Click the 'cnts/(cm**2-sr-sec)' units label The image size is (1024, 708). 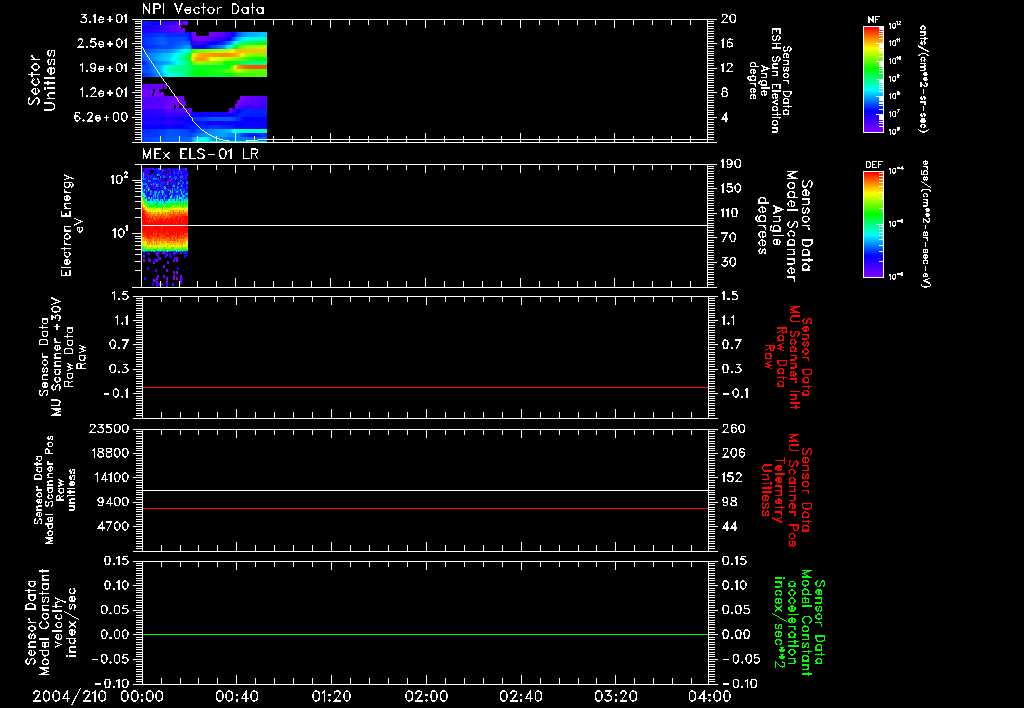[923, 79]
